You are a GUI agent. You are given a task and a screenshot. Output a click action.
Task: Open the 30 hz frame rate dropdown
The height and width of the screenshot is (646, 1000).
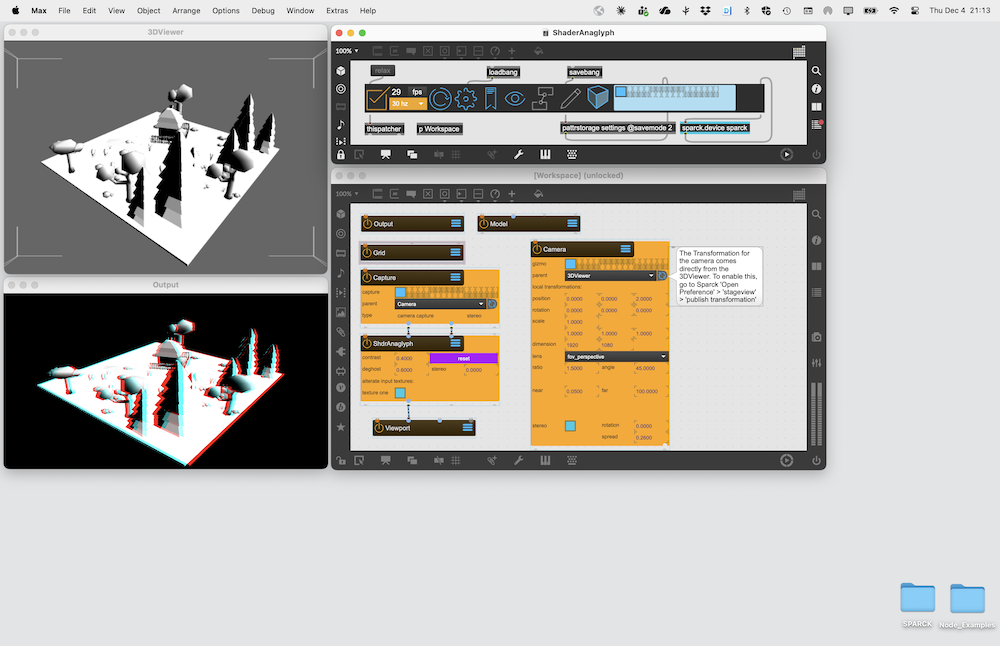coord(408,104)
